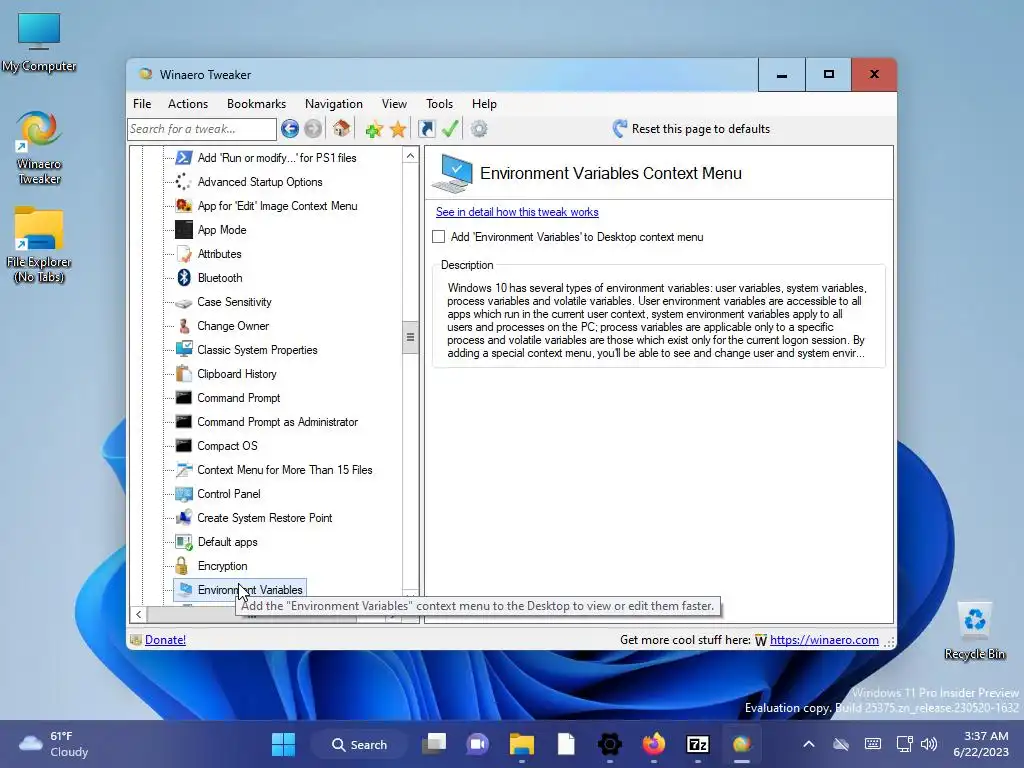The width and height of the screenshot is (1024, 768).
Task: Click the icon next to Change Owner
Action: point(184,326)
